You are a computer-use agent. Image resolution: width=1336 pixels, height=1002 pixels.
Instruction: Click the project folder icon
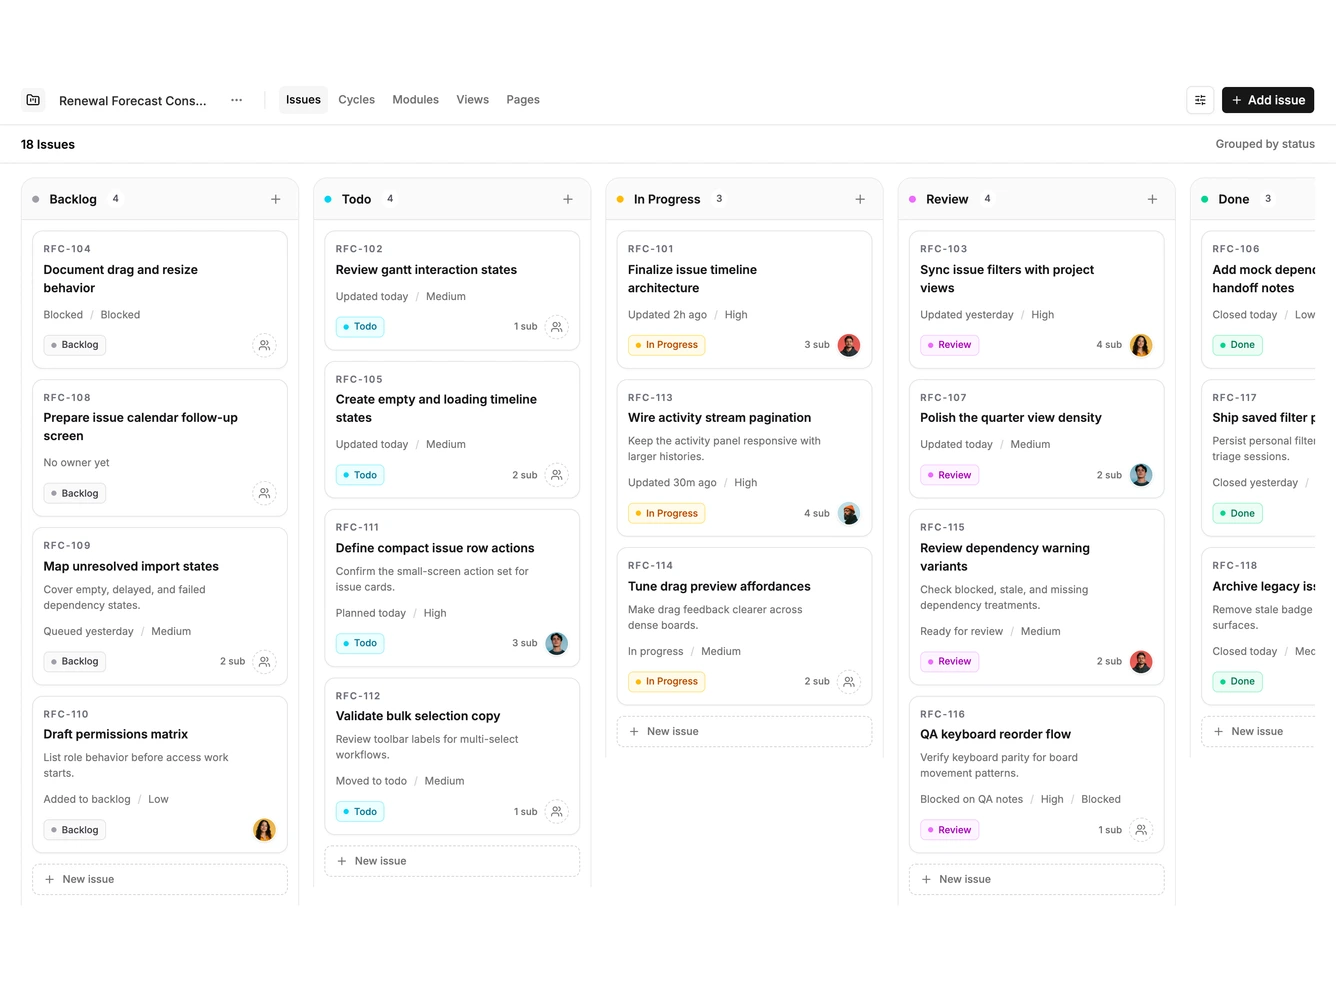point(33,100)
